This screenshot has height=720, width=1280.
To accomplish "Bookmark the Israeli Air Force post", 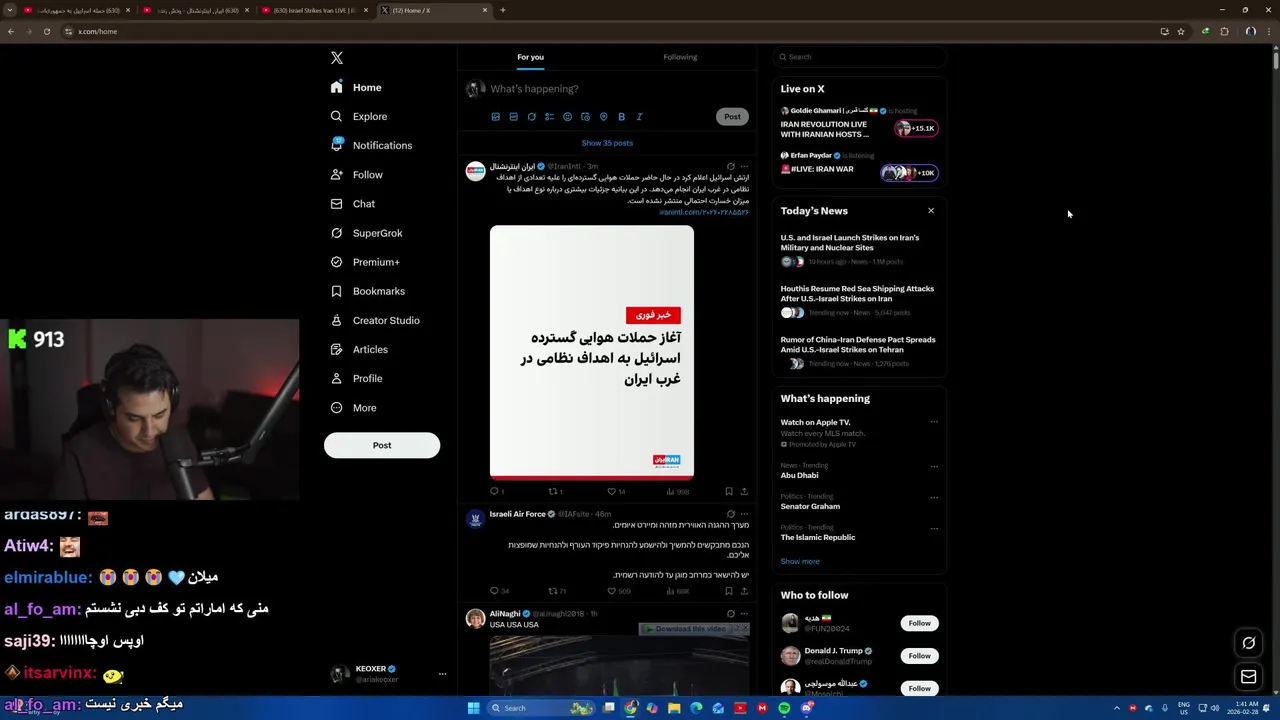I will [x=729, y=591].
